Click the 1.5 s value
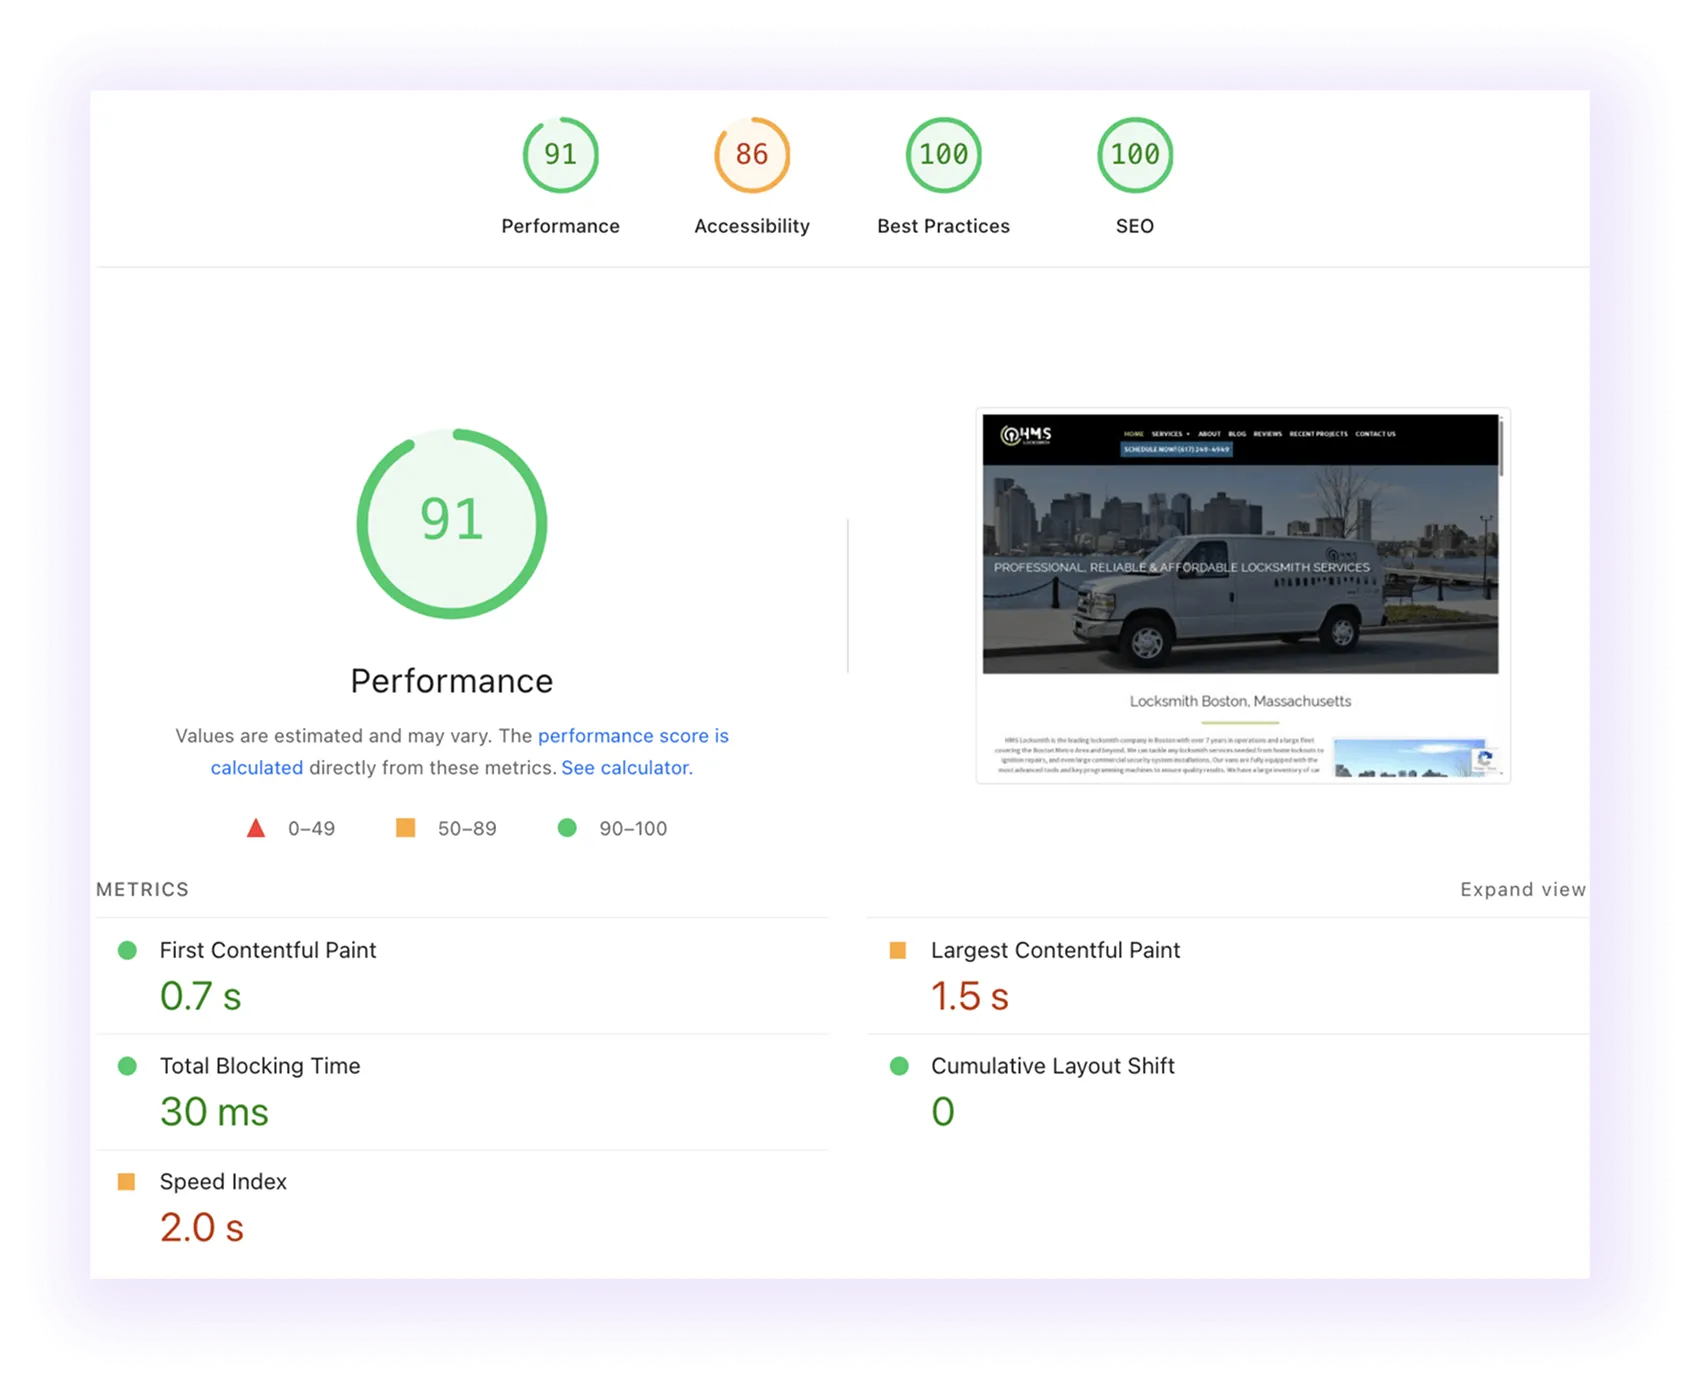1700x1389 pixels. click(x=970, y=996)
